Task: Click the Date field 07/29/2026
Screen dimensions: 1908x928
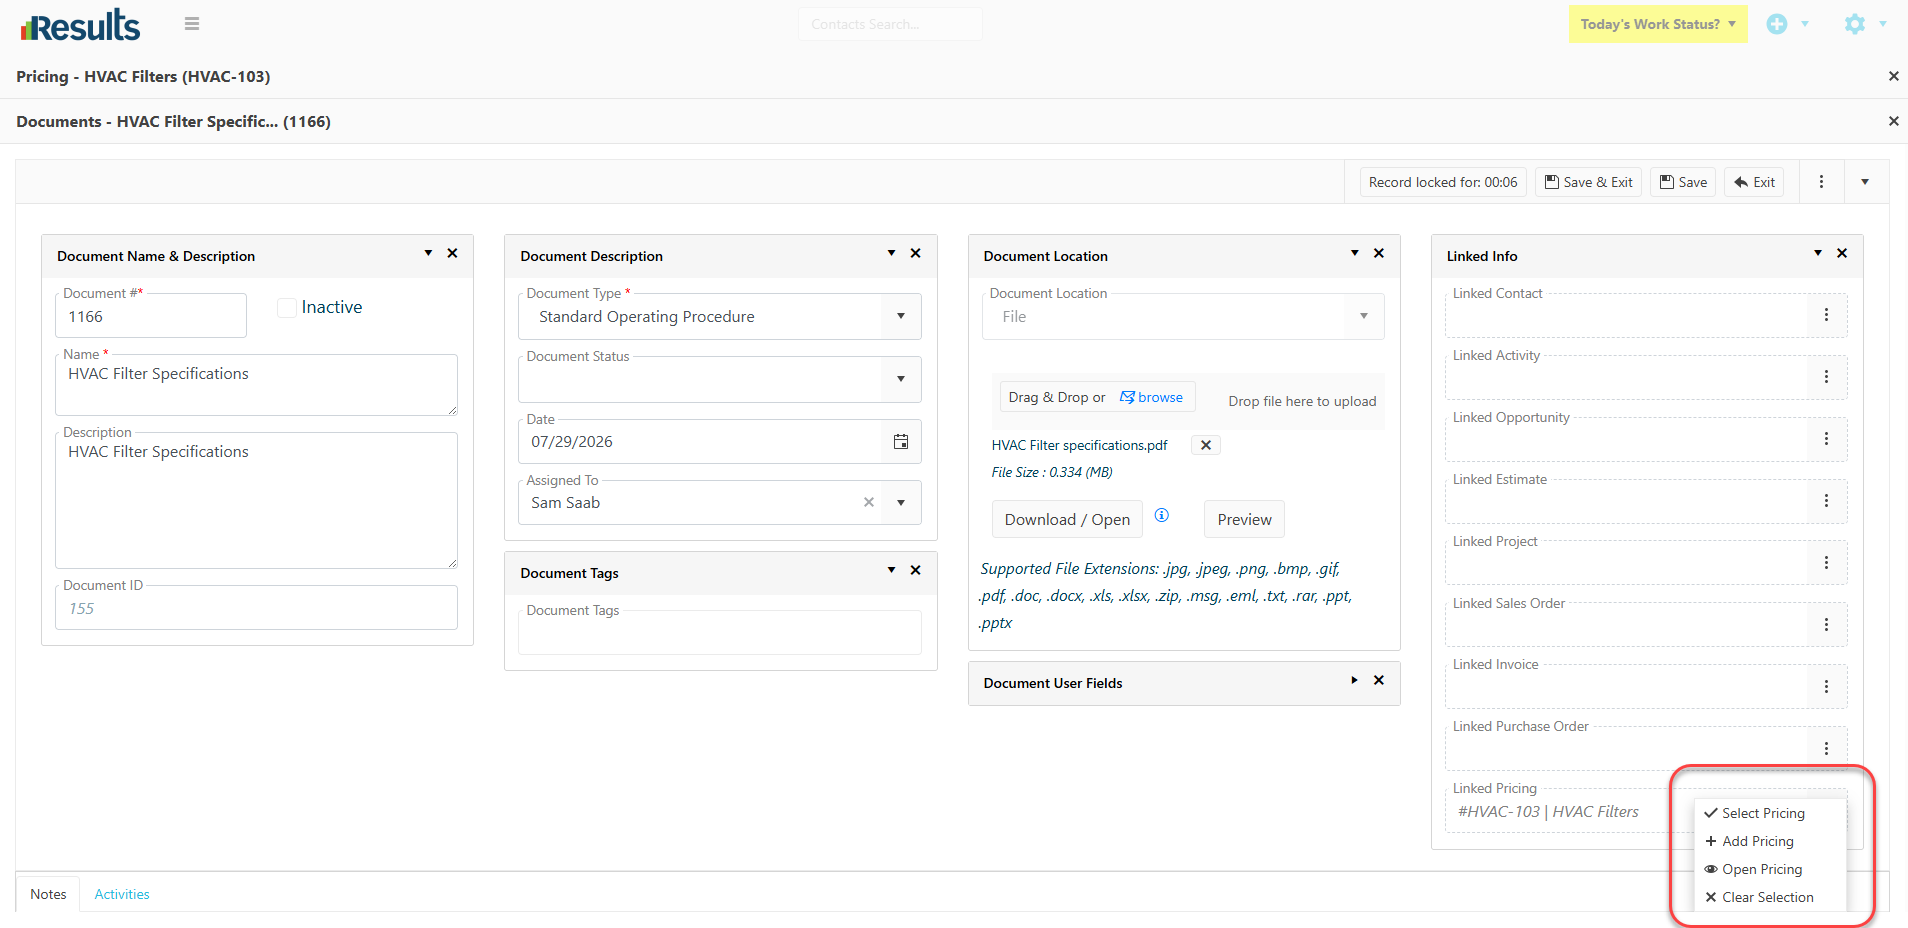Action: (700, 442)
